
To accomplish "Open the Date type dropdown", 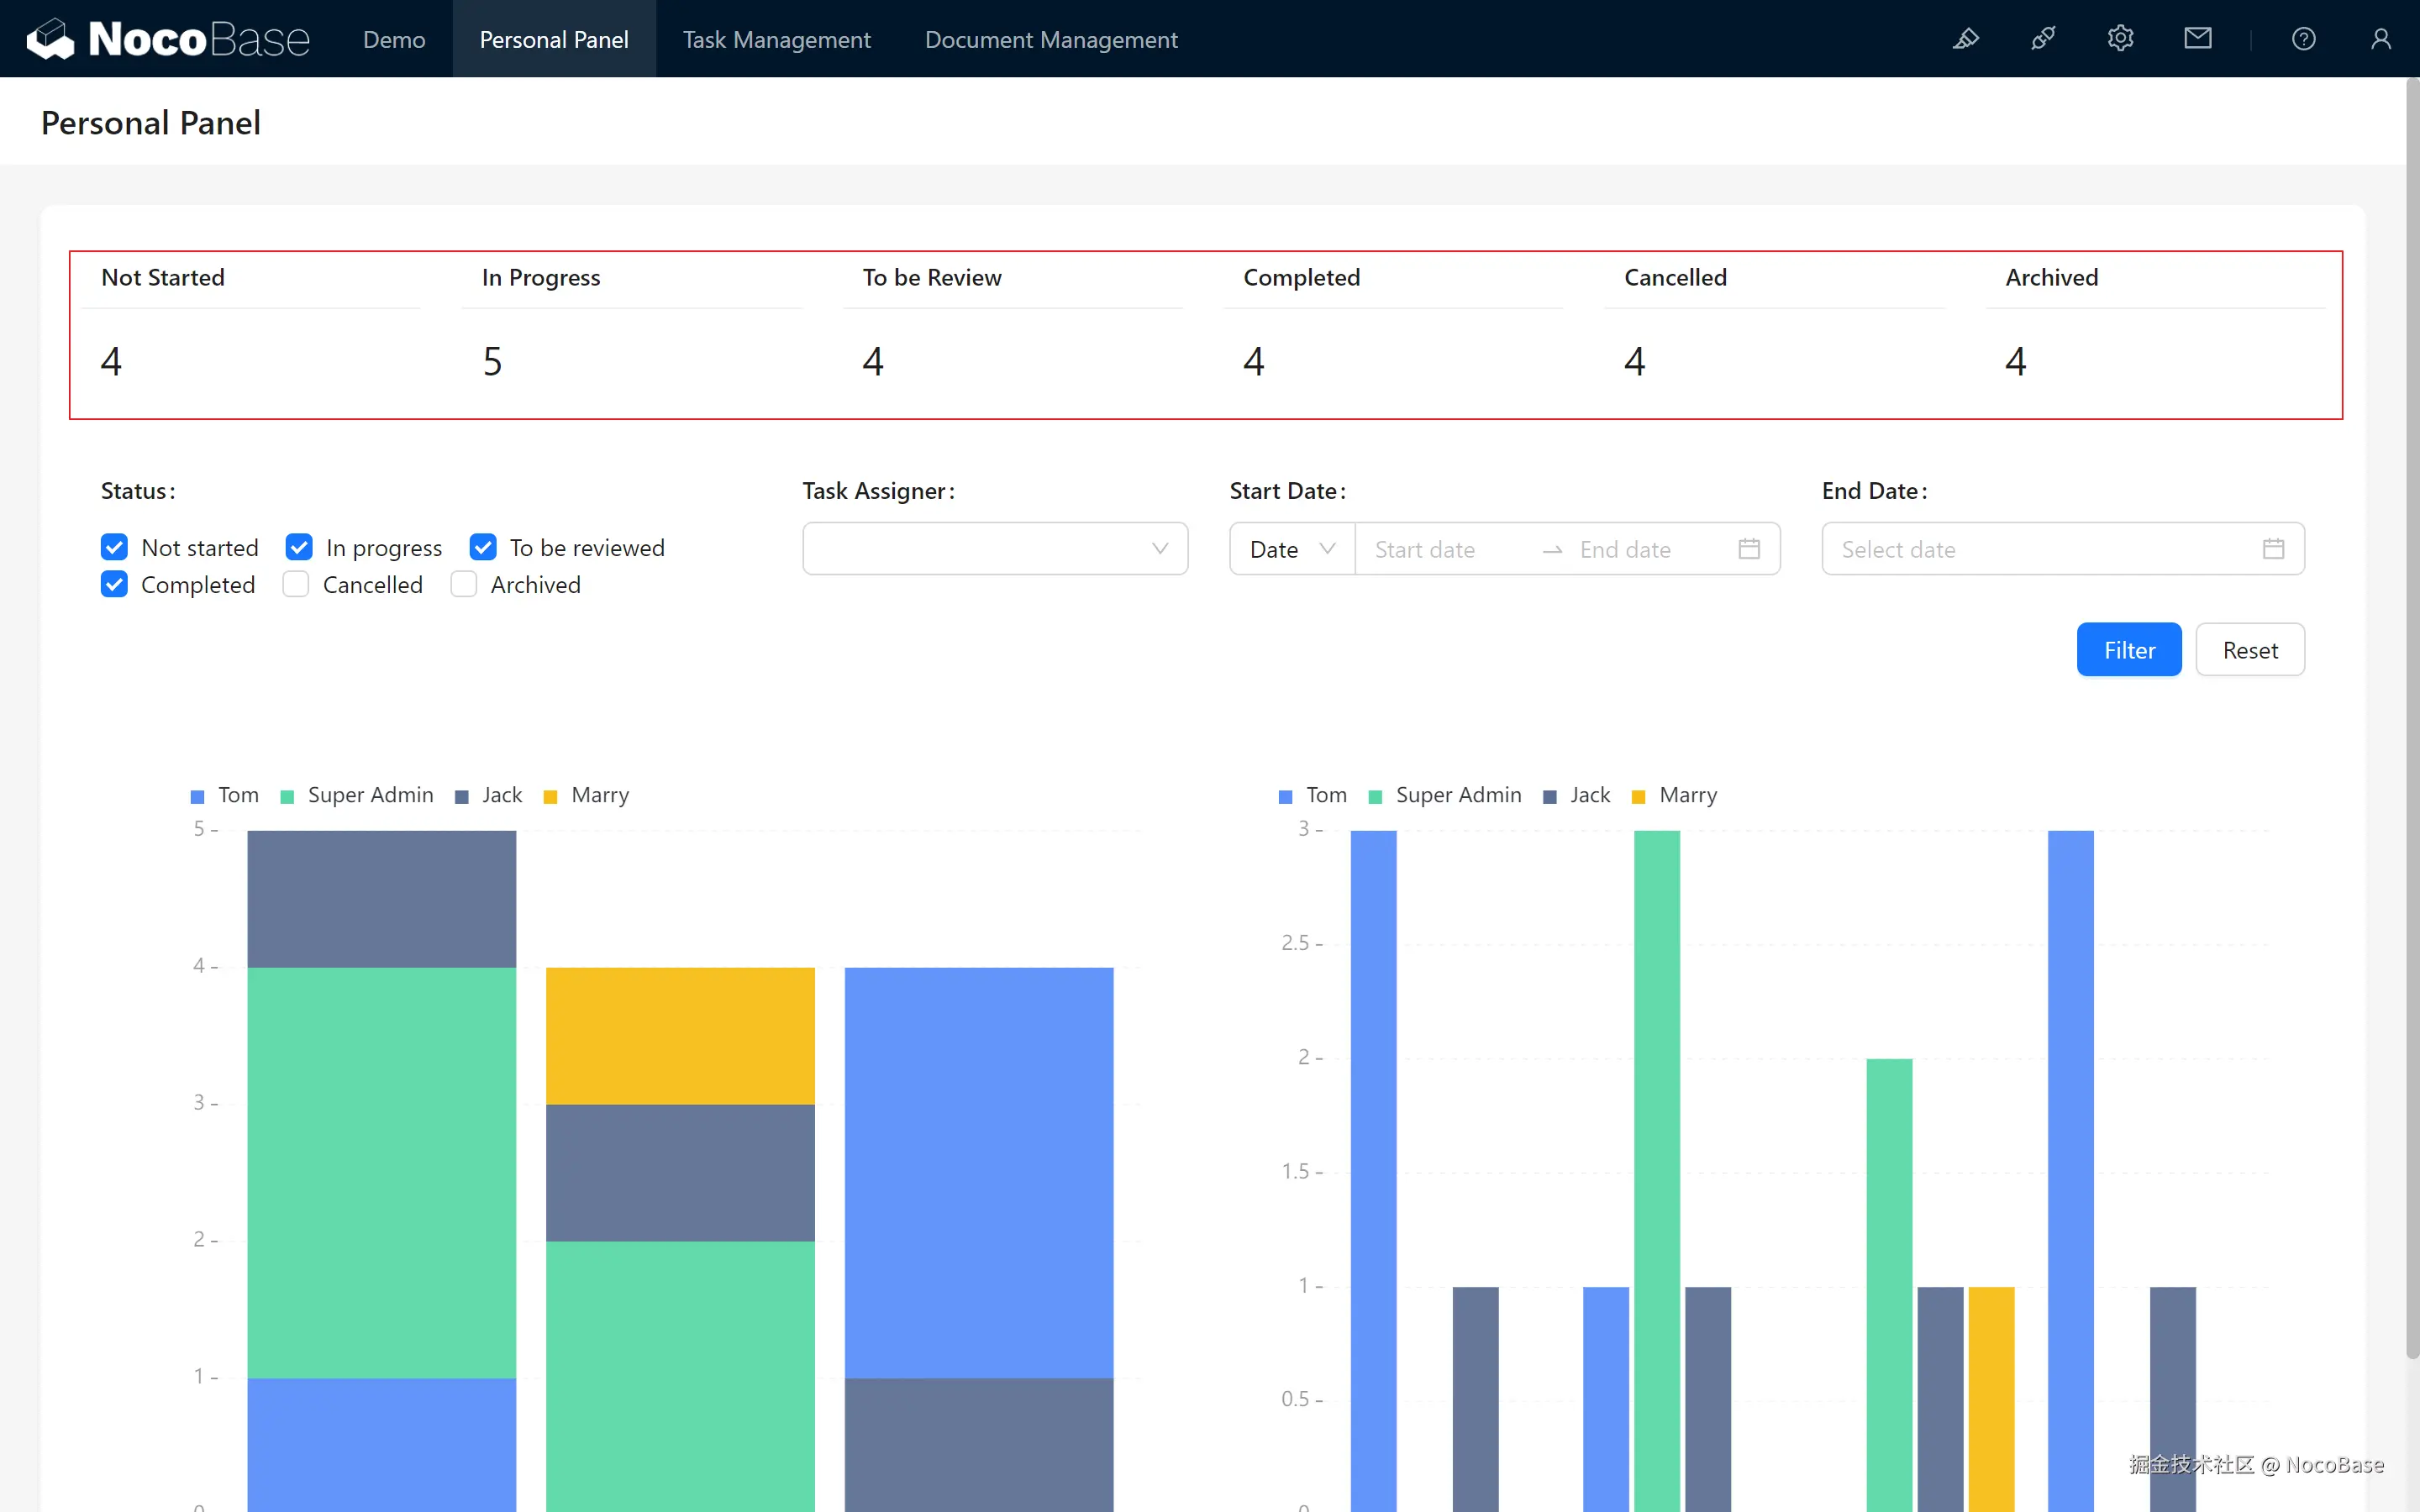I will [1291, 549].
